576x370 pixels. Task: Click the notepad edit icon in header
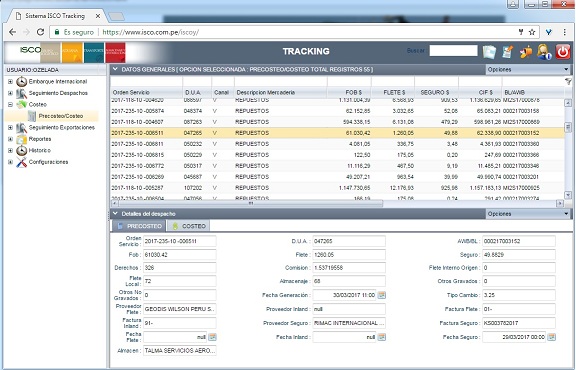tap(508, 51)
